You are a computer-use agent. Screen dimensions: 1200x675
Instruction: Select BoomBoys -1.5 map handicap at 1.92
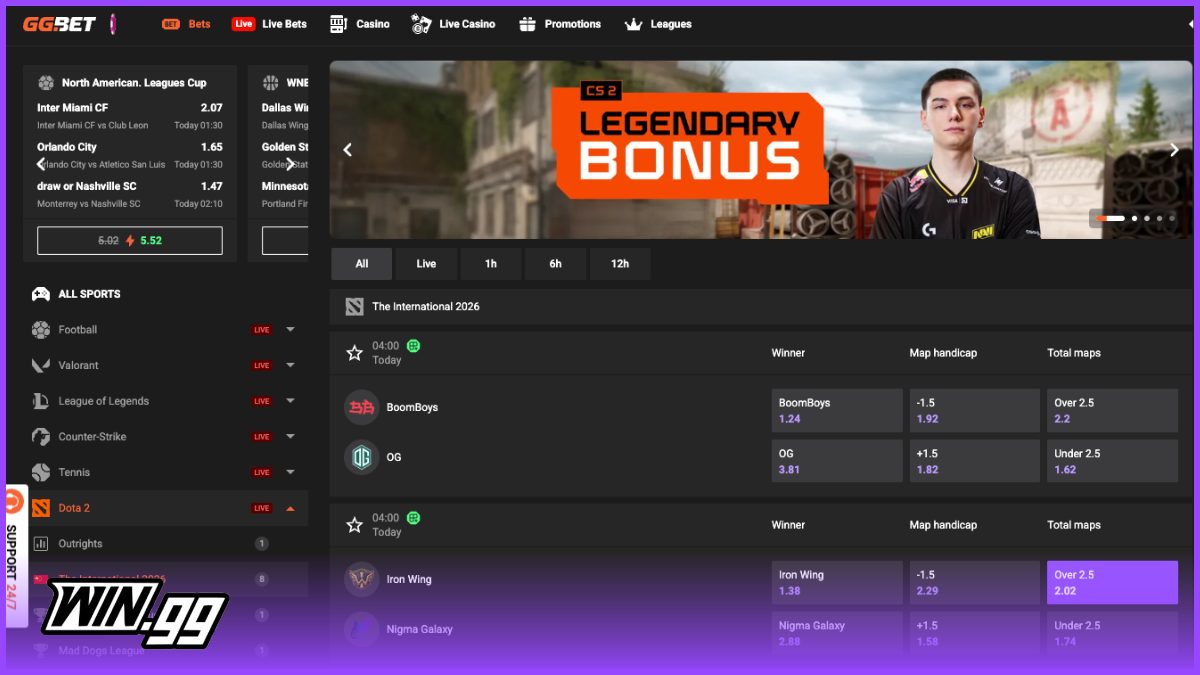975,411
